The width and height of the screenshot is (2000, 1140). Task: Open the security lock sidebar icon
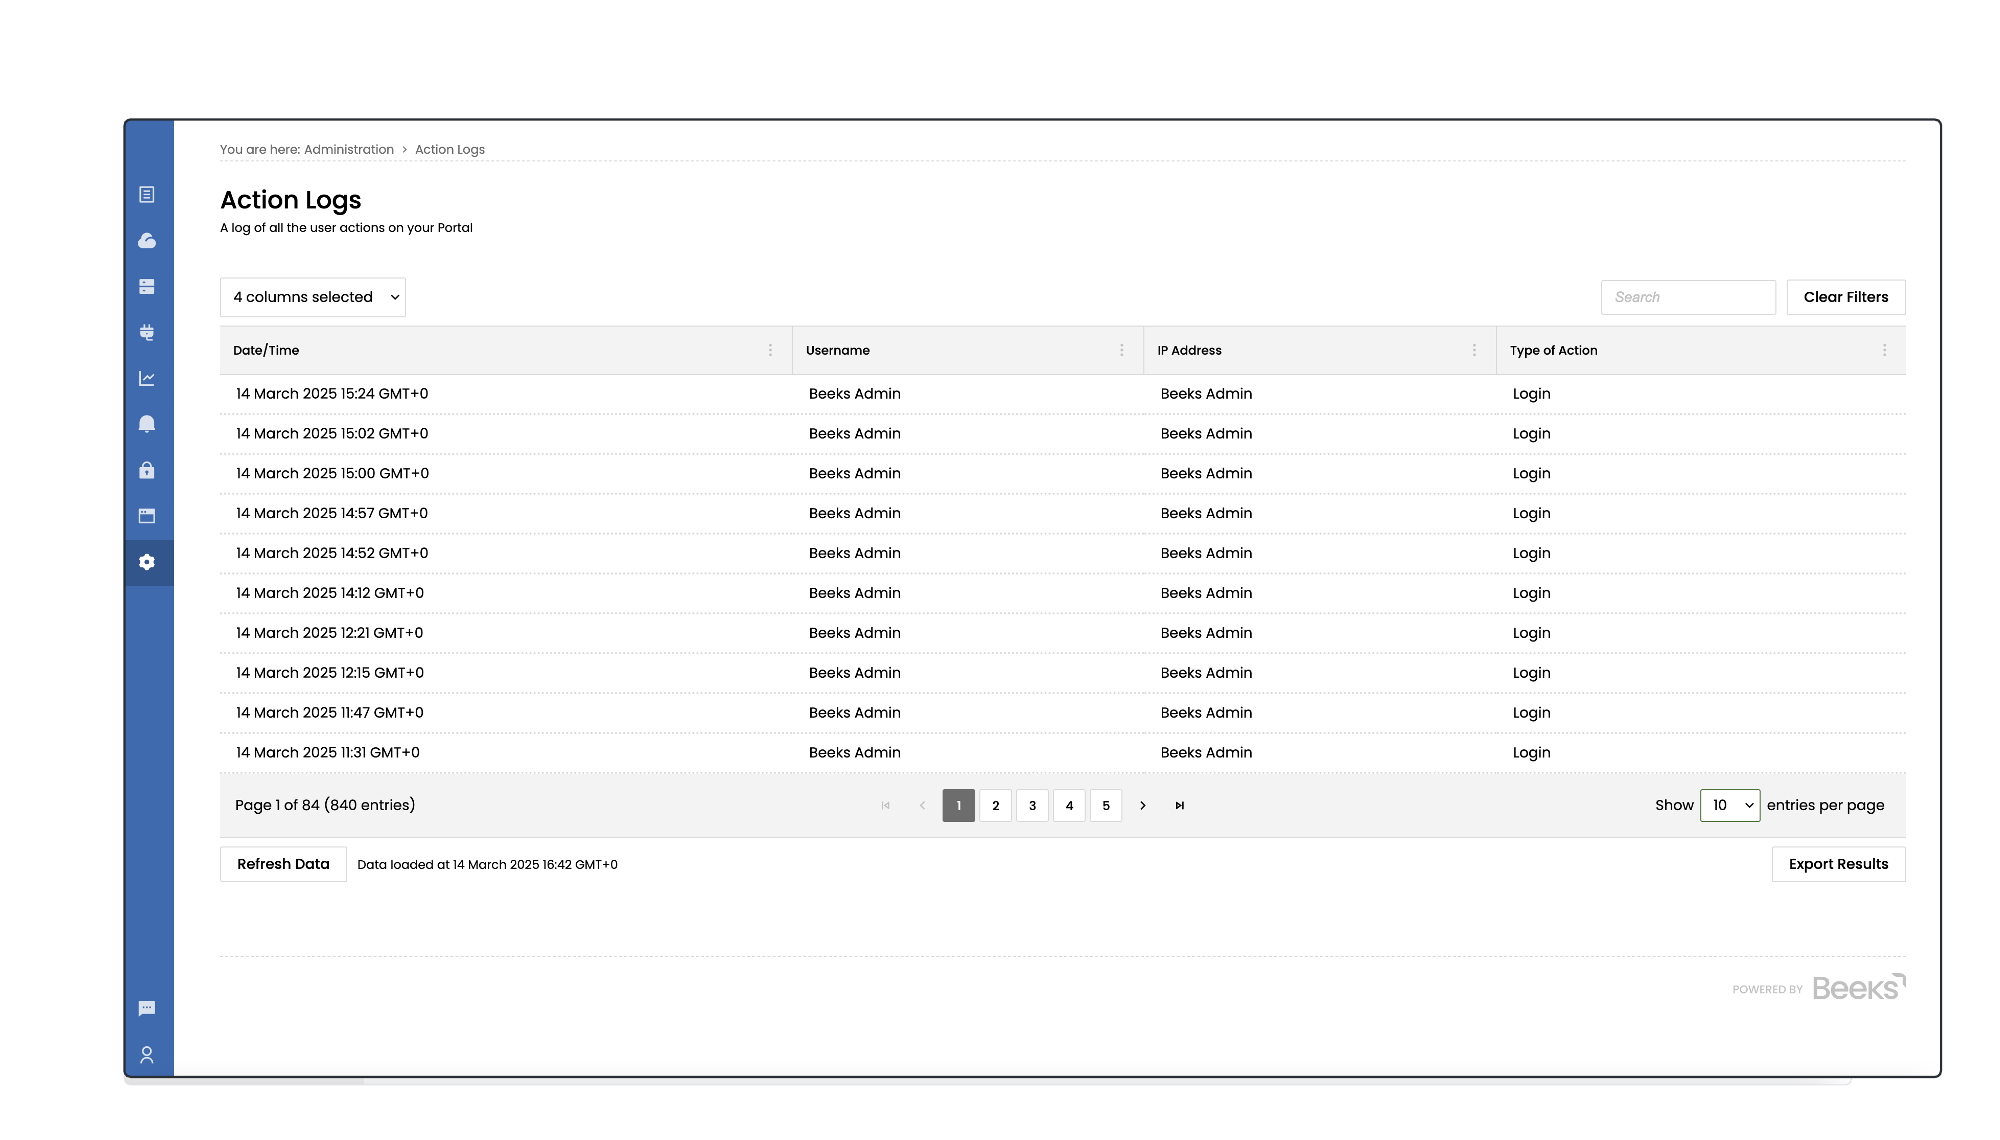pyautogui.click(x=147, y=470)
